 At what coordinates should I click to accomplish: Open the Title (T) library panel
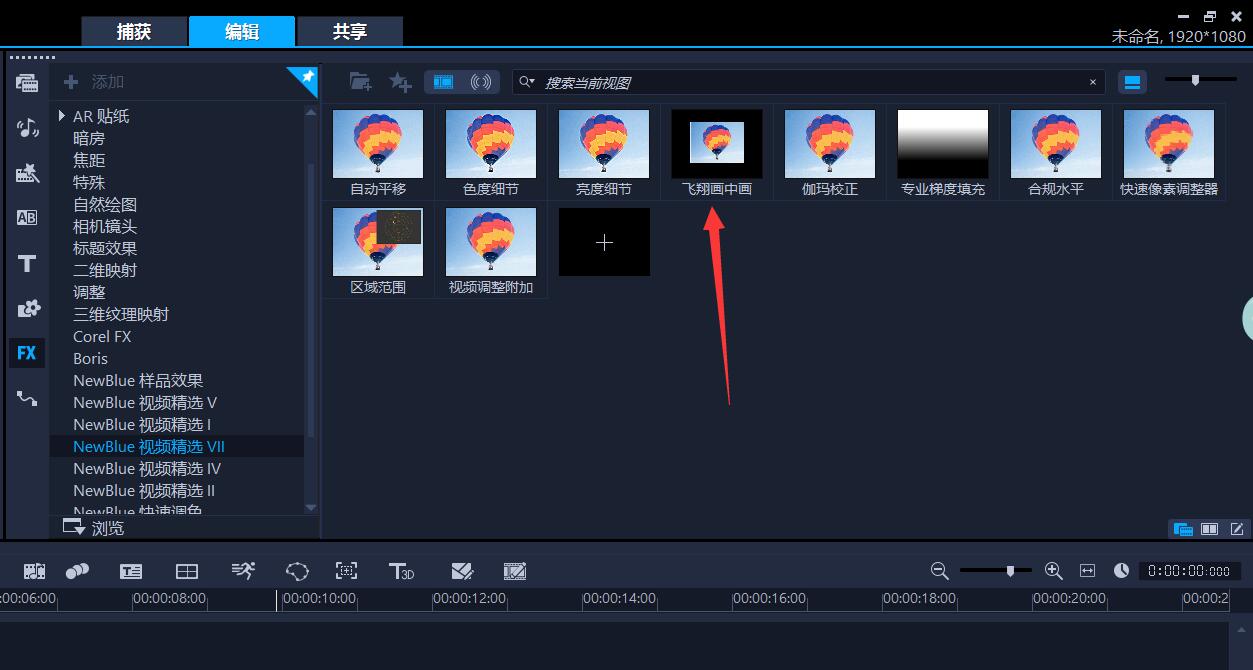click(x=27, y=264)
